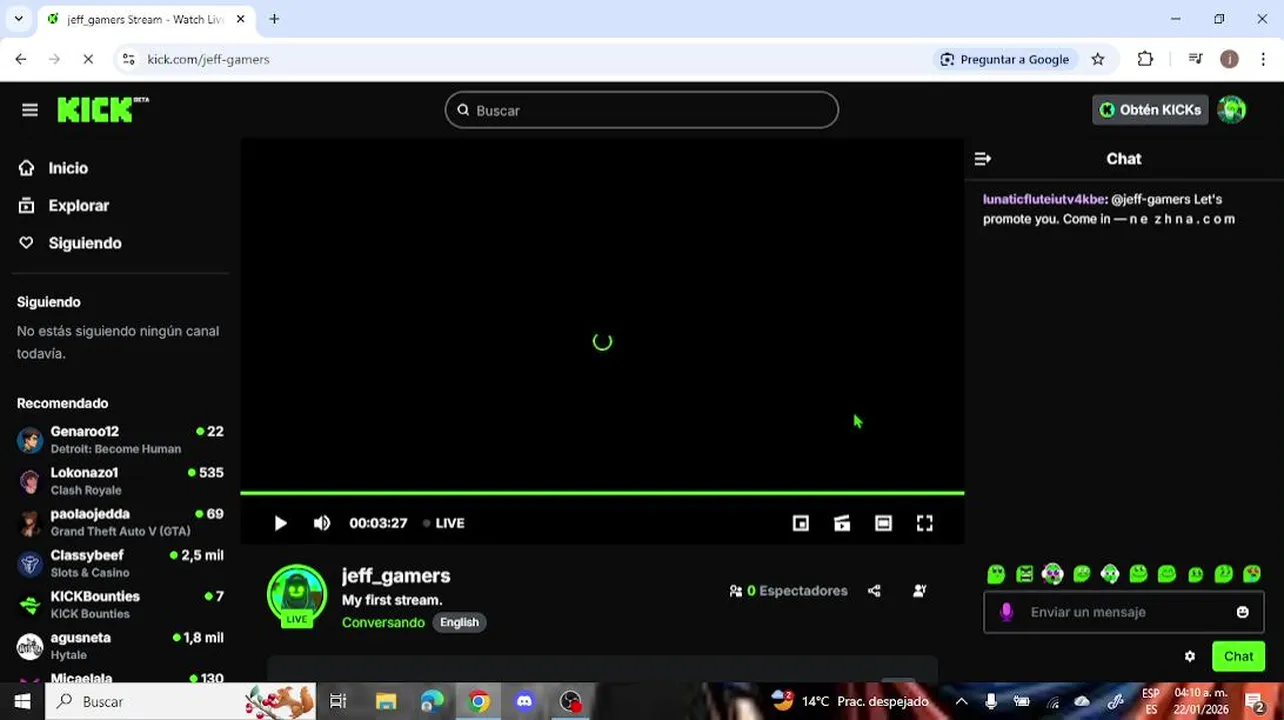The image size is (1284, 720).
Task: Bookmark this page with the star
Action: pyautogui.click(x=1098, y=59)
